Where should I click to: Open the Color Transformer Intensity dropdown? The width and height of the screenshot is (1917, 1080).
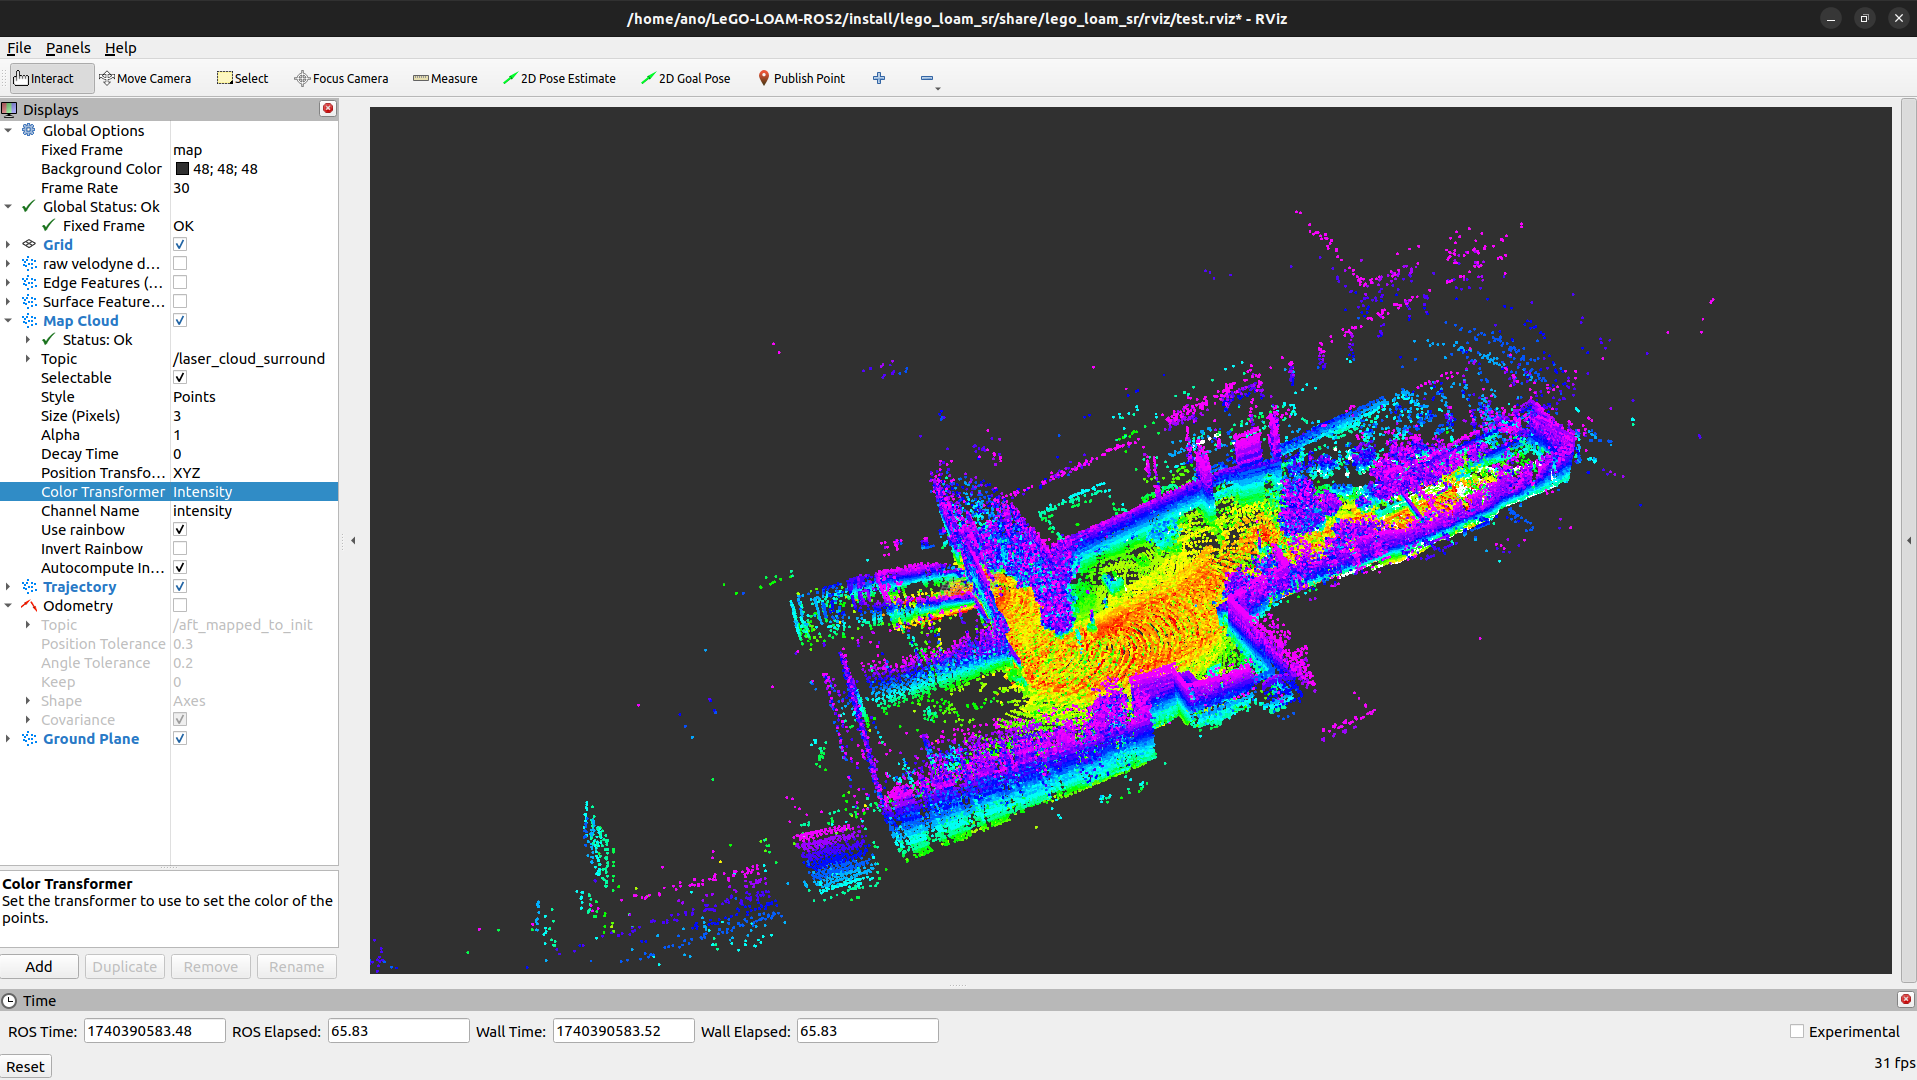(x=254, y=491)
